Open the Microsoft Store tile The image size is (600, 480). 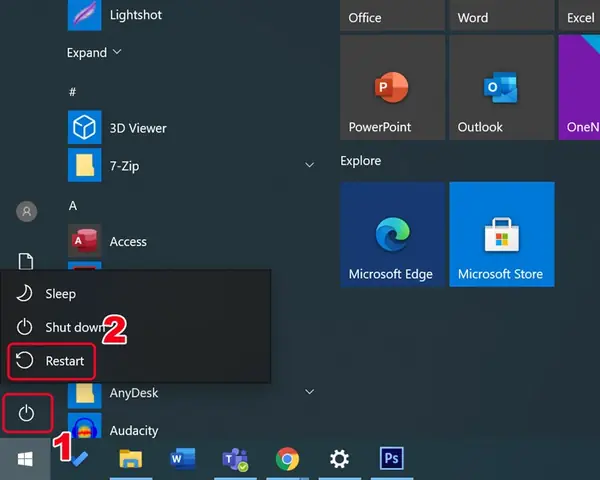502,234
